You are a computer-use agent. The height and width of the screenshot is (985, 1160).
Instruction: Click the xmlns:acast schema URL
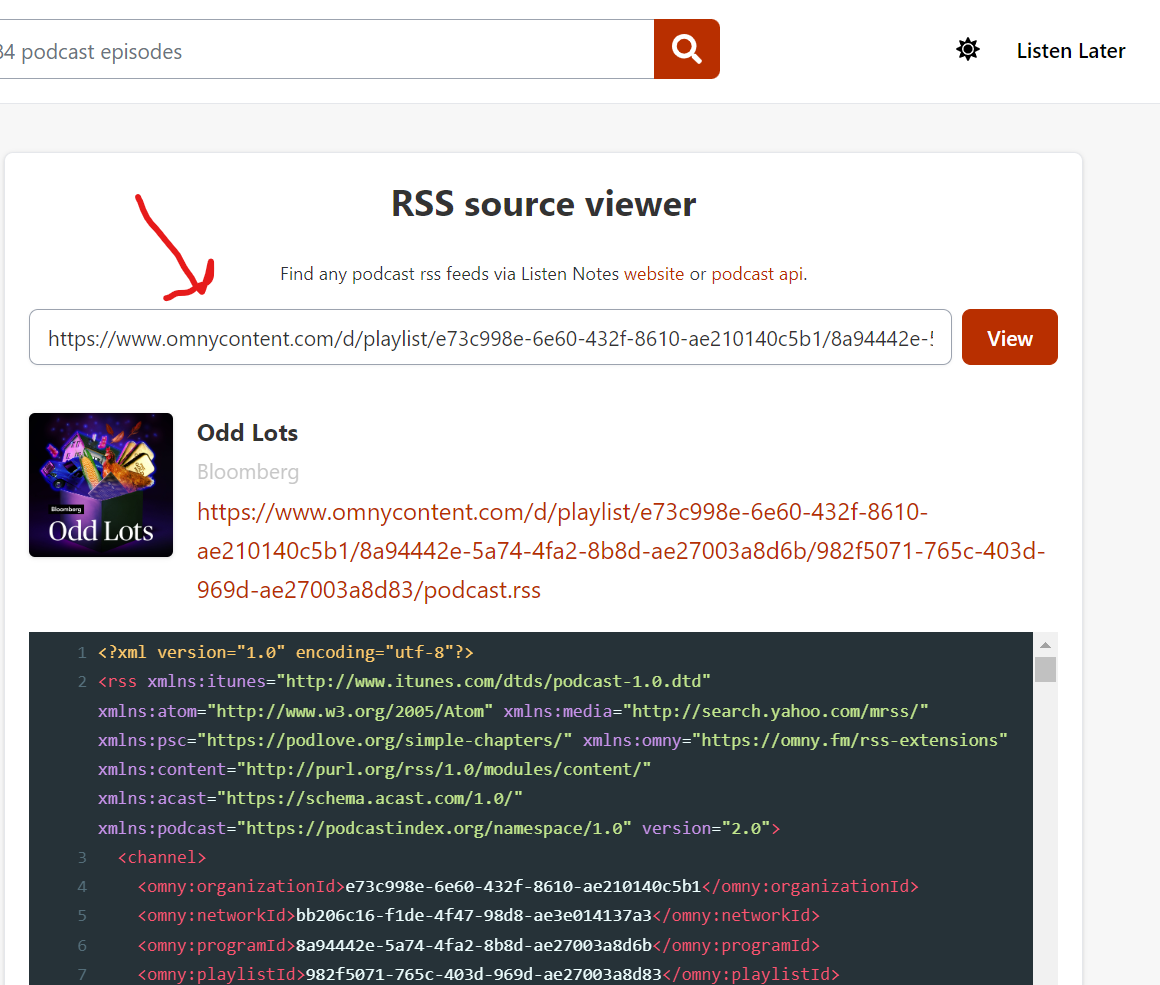coord(370,799)
